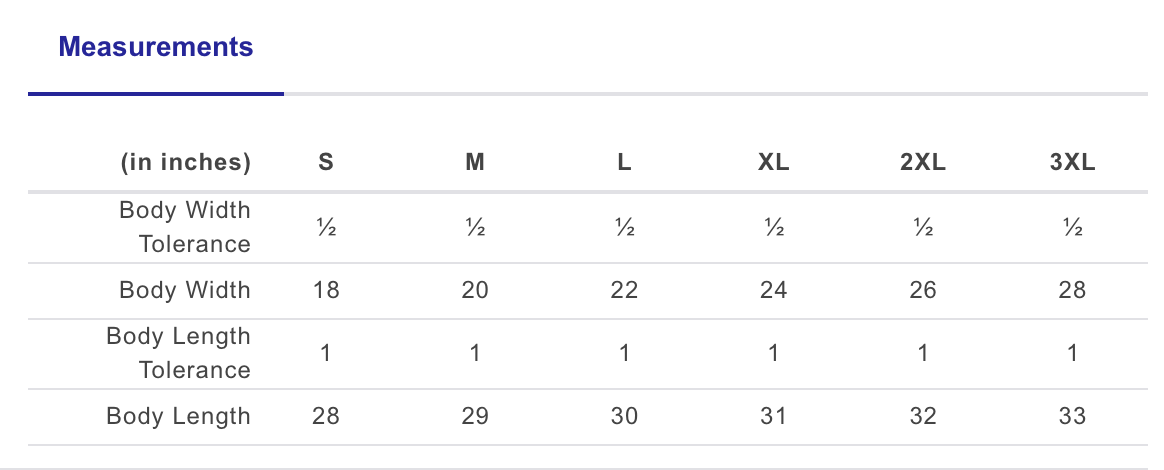This screenshot has height=470, width=1164.
Task: Select the Body Length Tolerance row label
Action: [x=178, y=353]
